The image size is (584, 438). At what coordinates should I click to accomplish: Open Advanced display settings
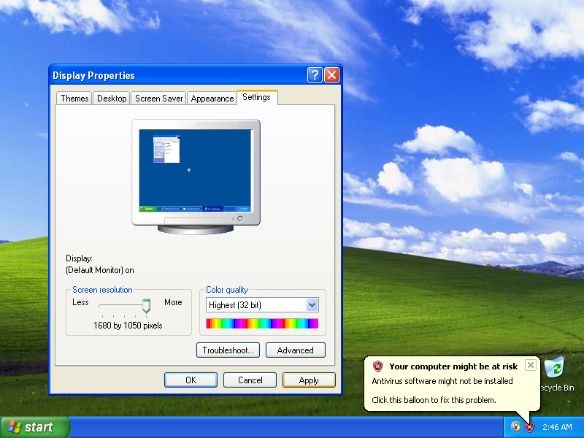pyautogui.click(x=295, y=350)
